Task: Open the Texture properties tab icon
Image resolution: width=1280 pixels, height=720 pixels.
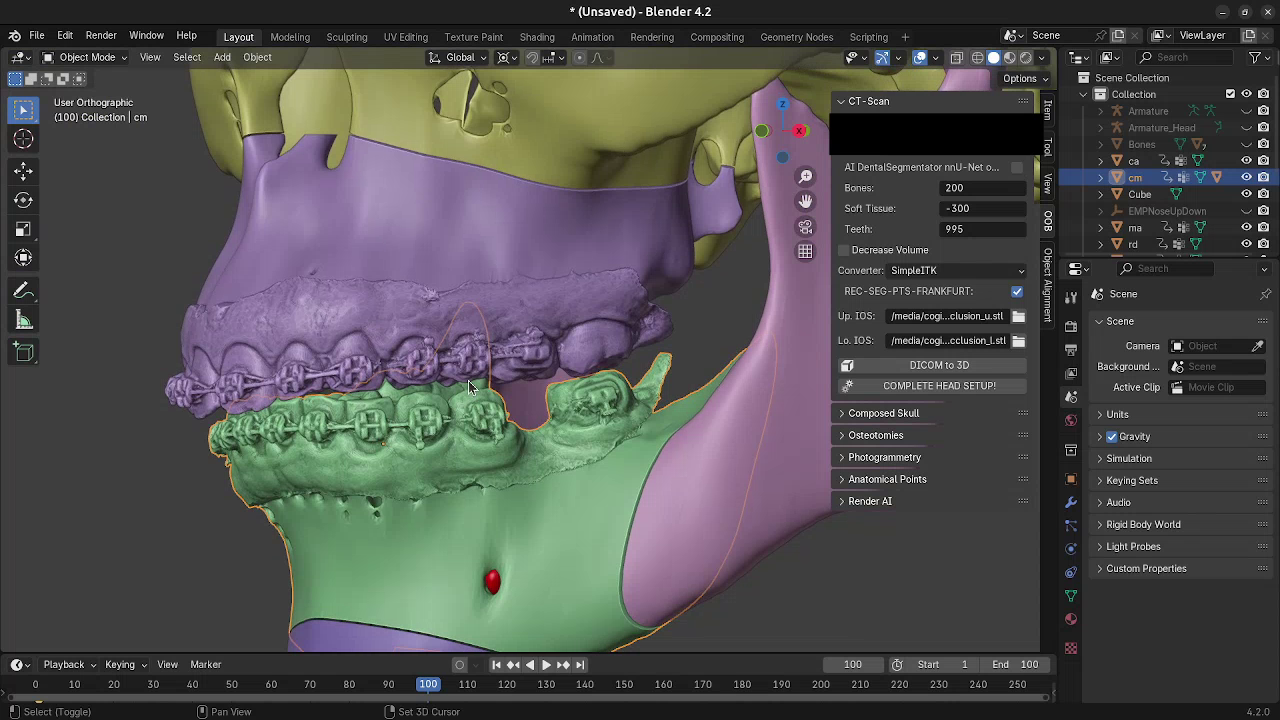Action: pyautogui.click(x=1071, y=648)
